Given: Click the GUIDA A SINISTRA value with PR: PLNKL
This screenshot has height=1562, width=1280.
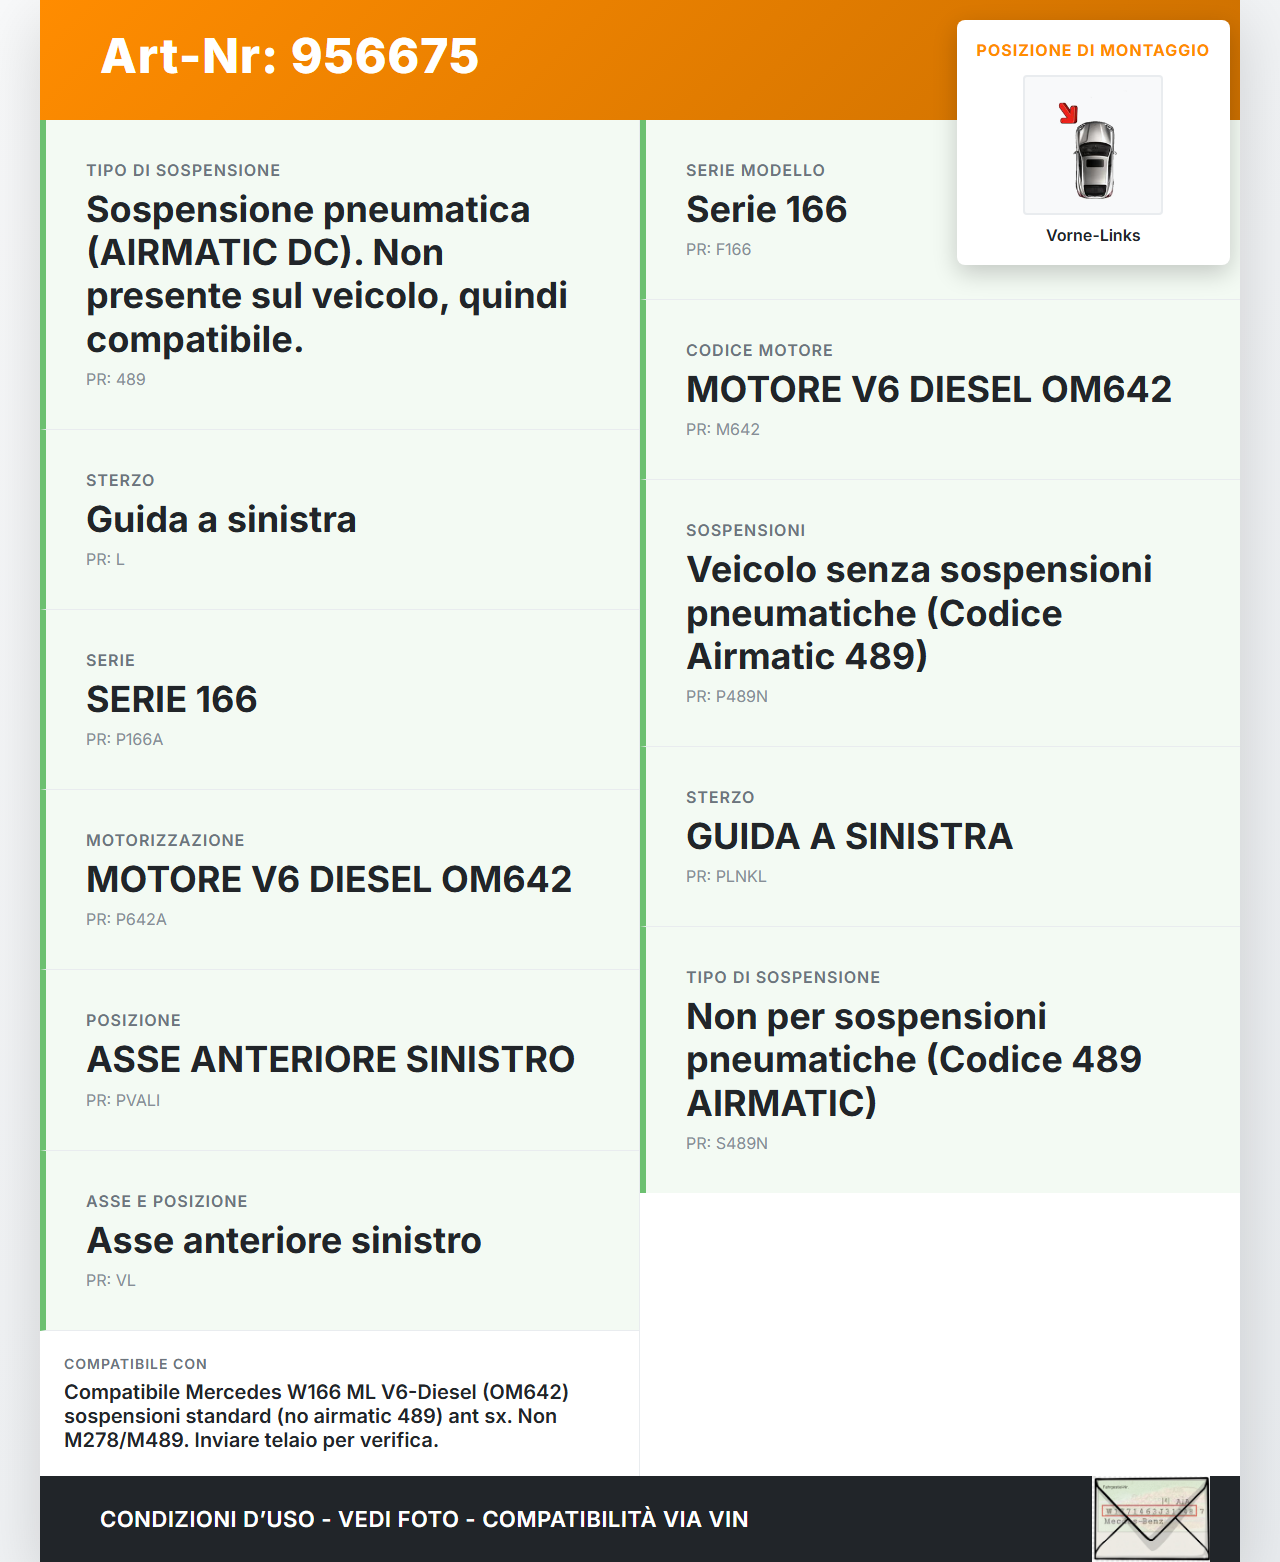Looking at the screenshot, I should [849, 837].
